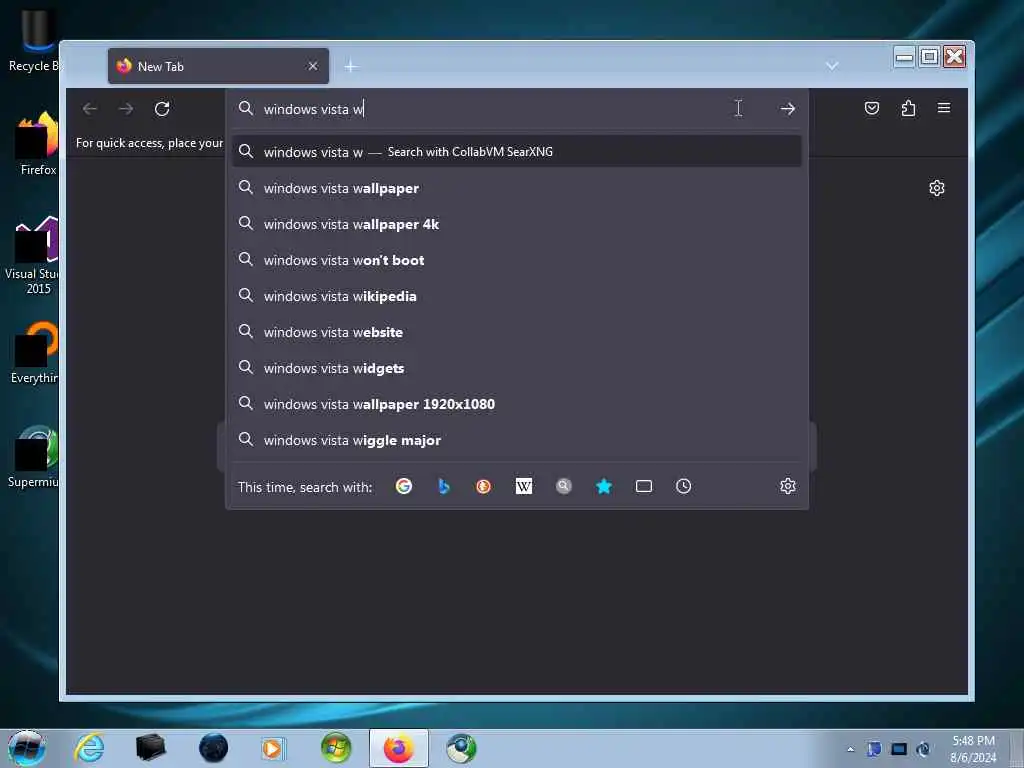Image resolution: width=1024 pixels, height=768 pixels.
Task: Search this time with Bing
Action: click(443, 486)
